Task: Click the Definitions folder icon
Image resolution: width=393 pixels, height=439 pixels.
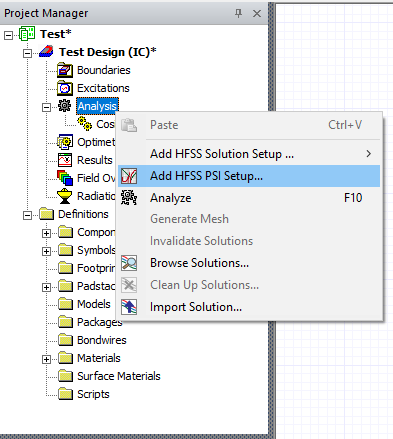Action: click(46, 214)
